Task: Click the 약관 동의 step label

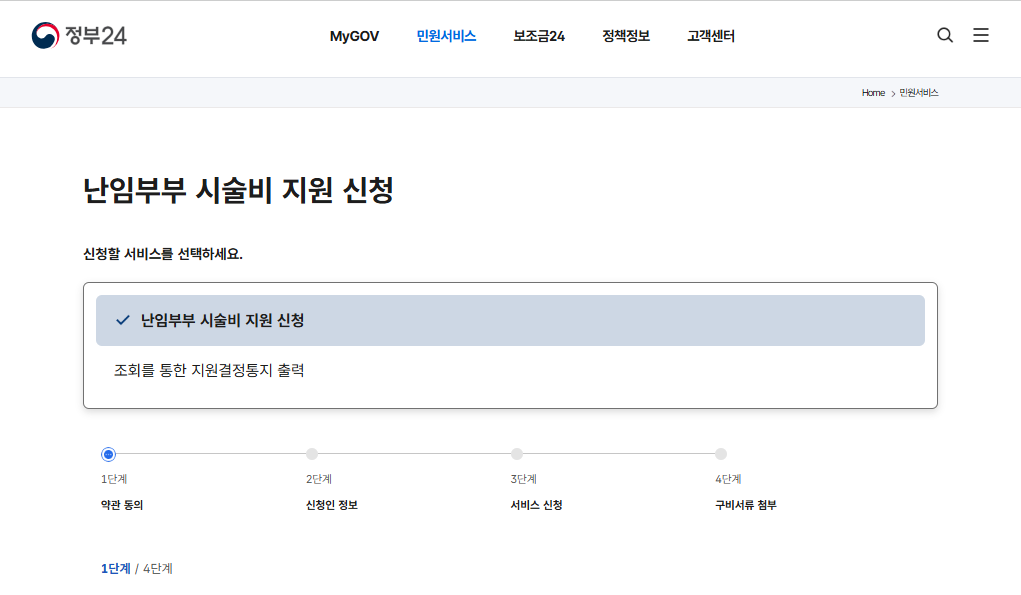Action: tap(122, 505)
